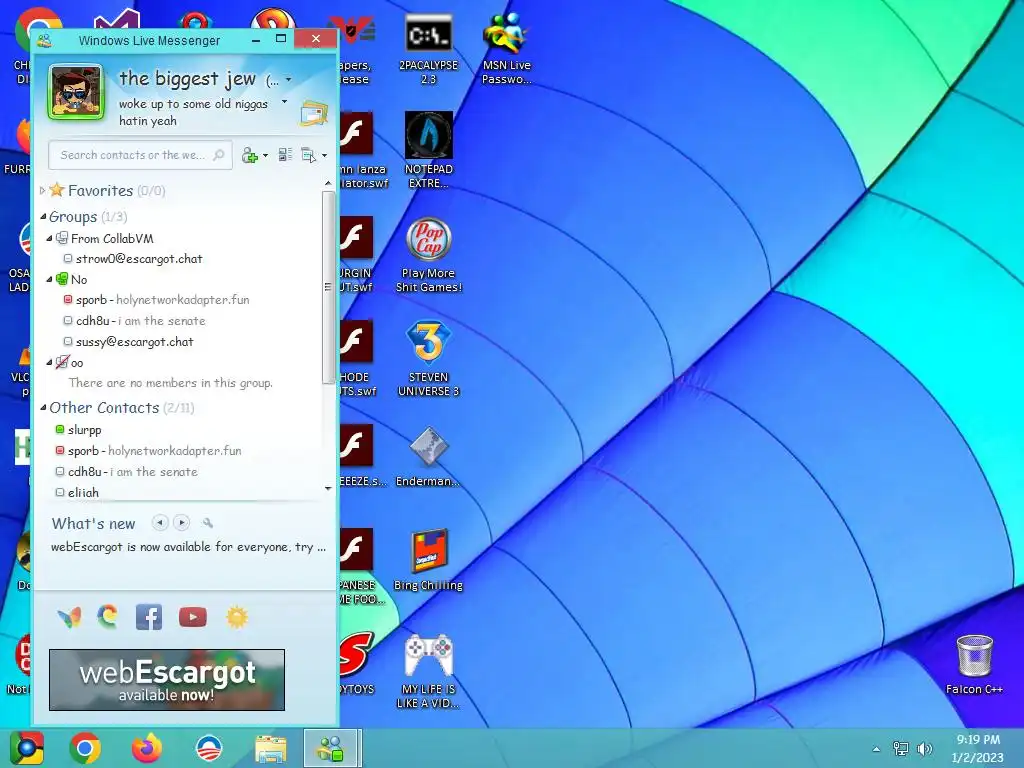Select contact sussy@escargot.chat
This screenshot has width=1024, height=768.
135,342
